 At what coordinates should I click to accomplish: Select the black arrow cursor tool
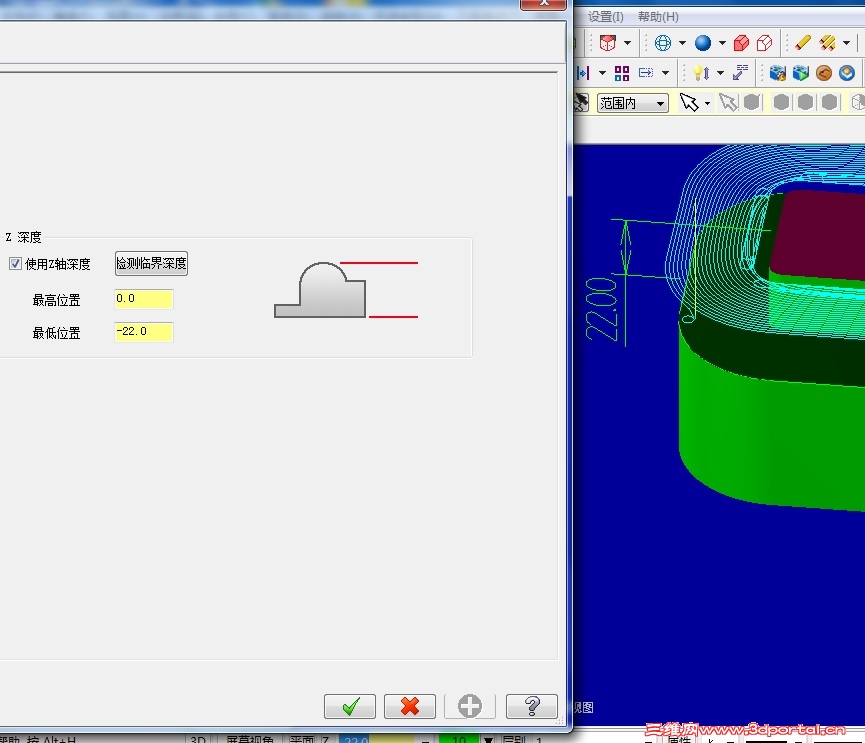click(x=688, y=103)
